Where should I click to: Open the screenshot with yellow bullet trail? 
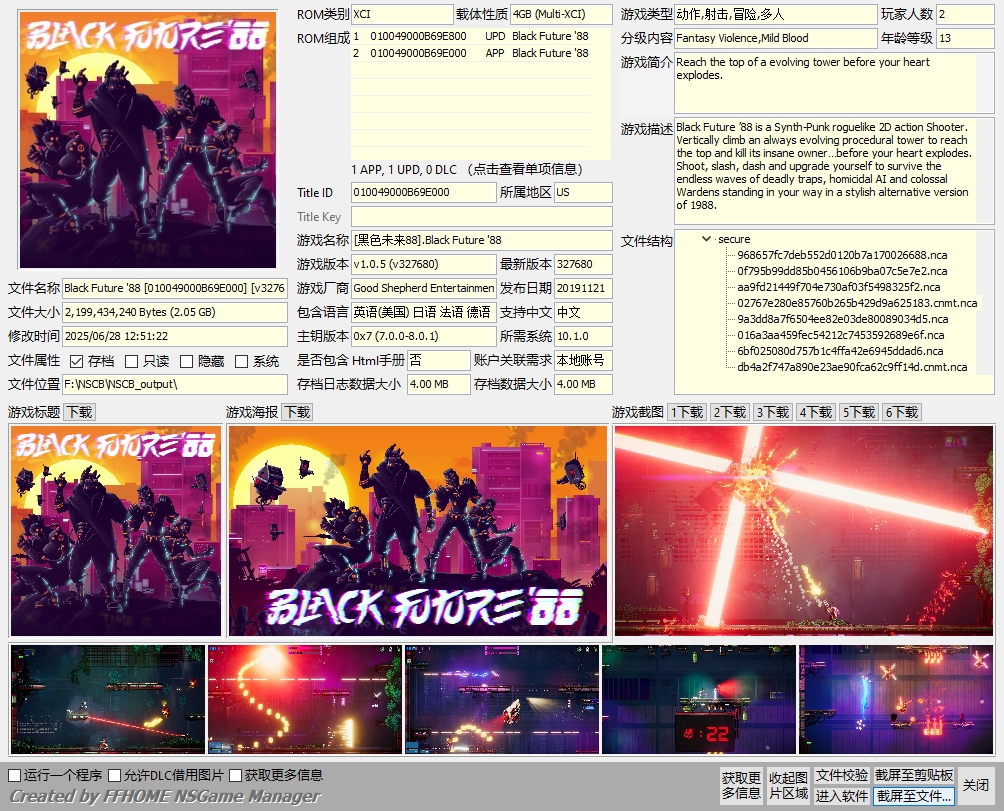[305, 699]
